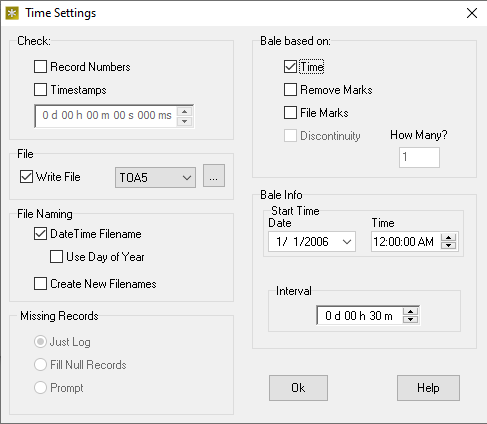Viewport: 487px width, 424px height.
Task: Click the Time Settings title bar icon
Action: (x=12, y=13)
